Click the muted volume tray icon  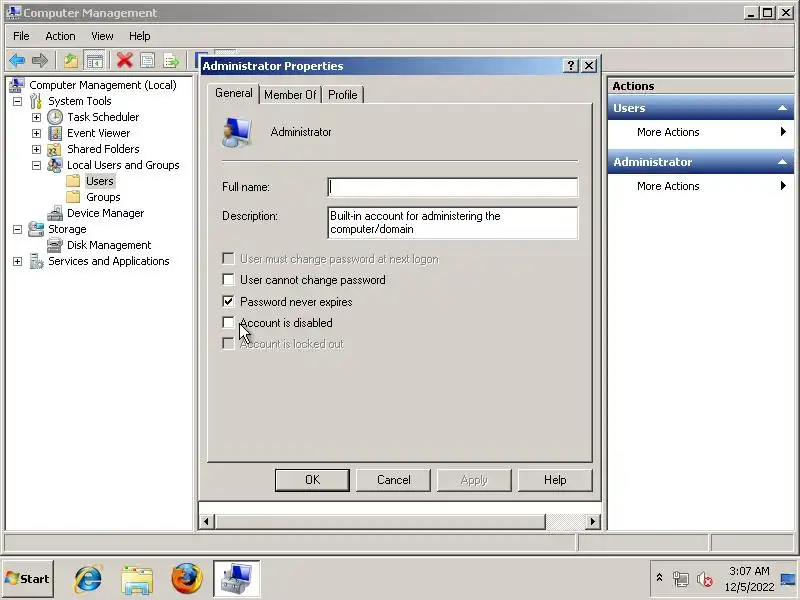click(705, 579)
